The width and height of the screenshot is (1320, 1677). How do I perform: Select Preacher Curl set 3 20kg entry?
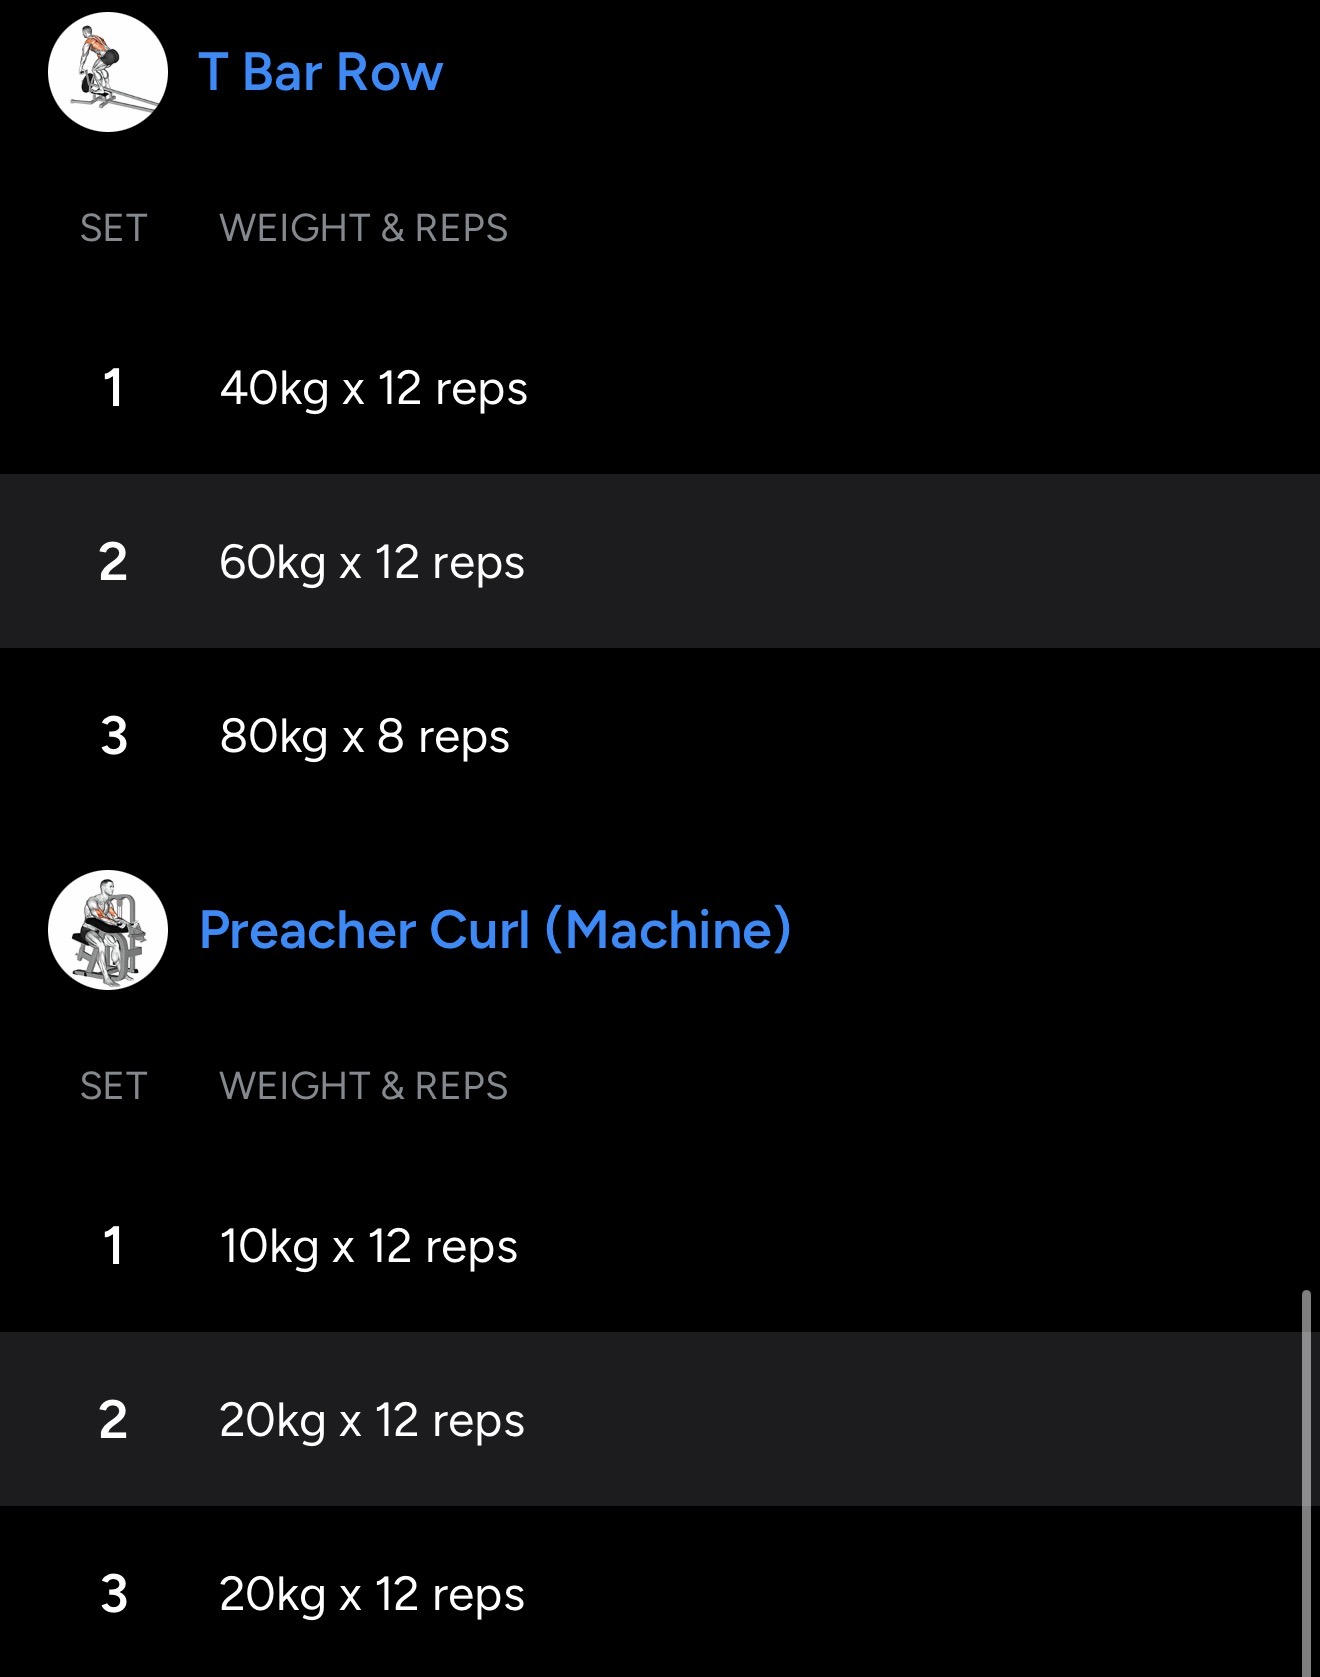371,1594
